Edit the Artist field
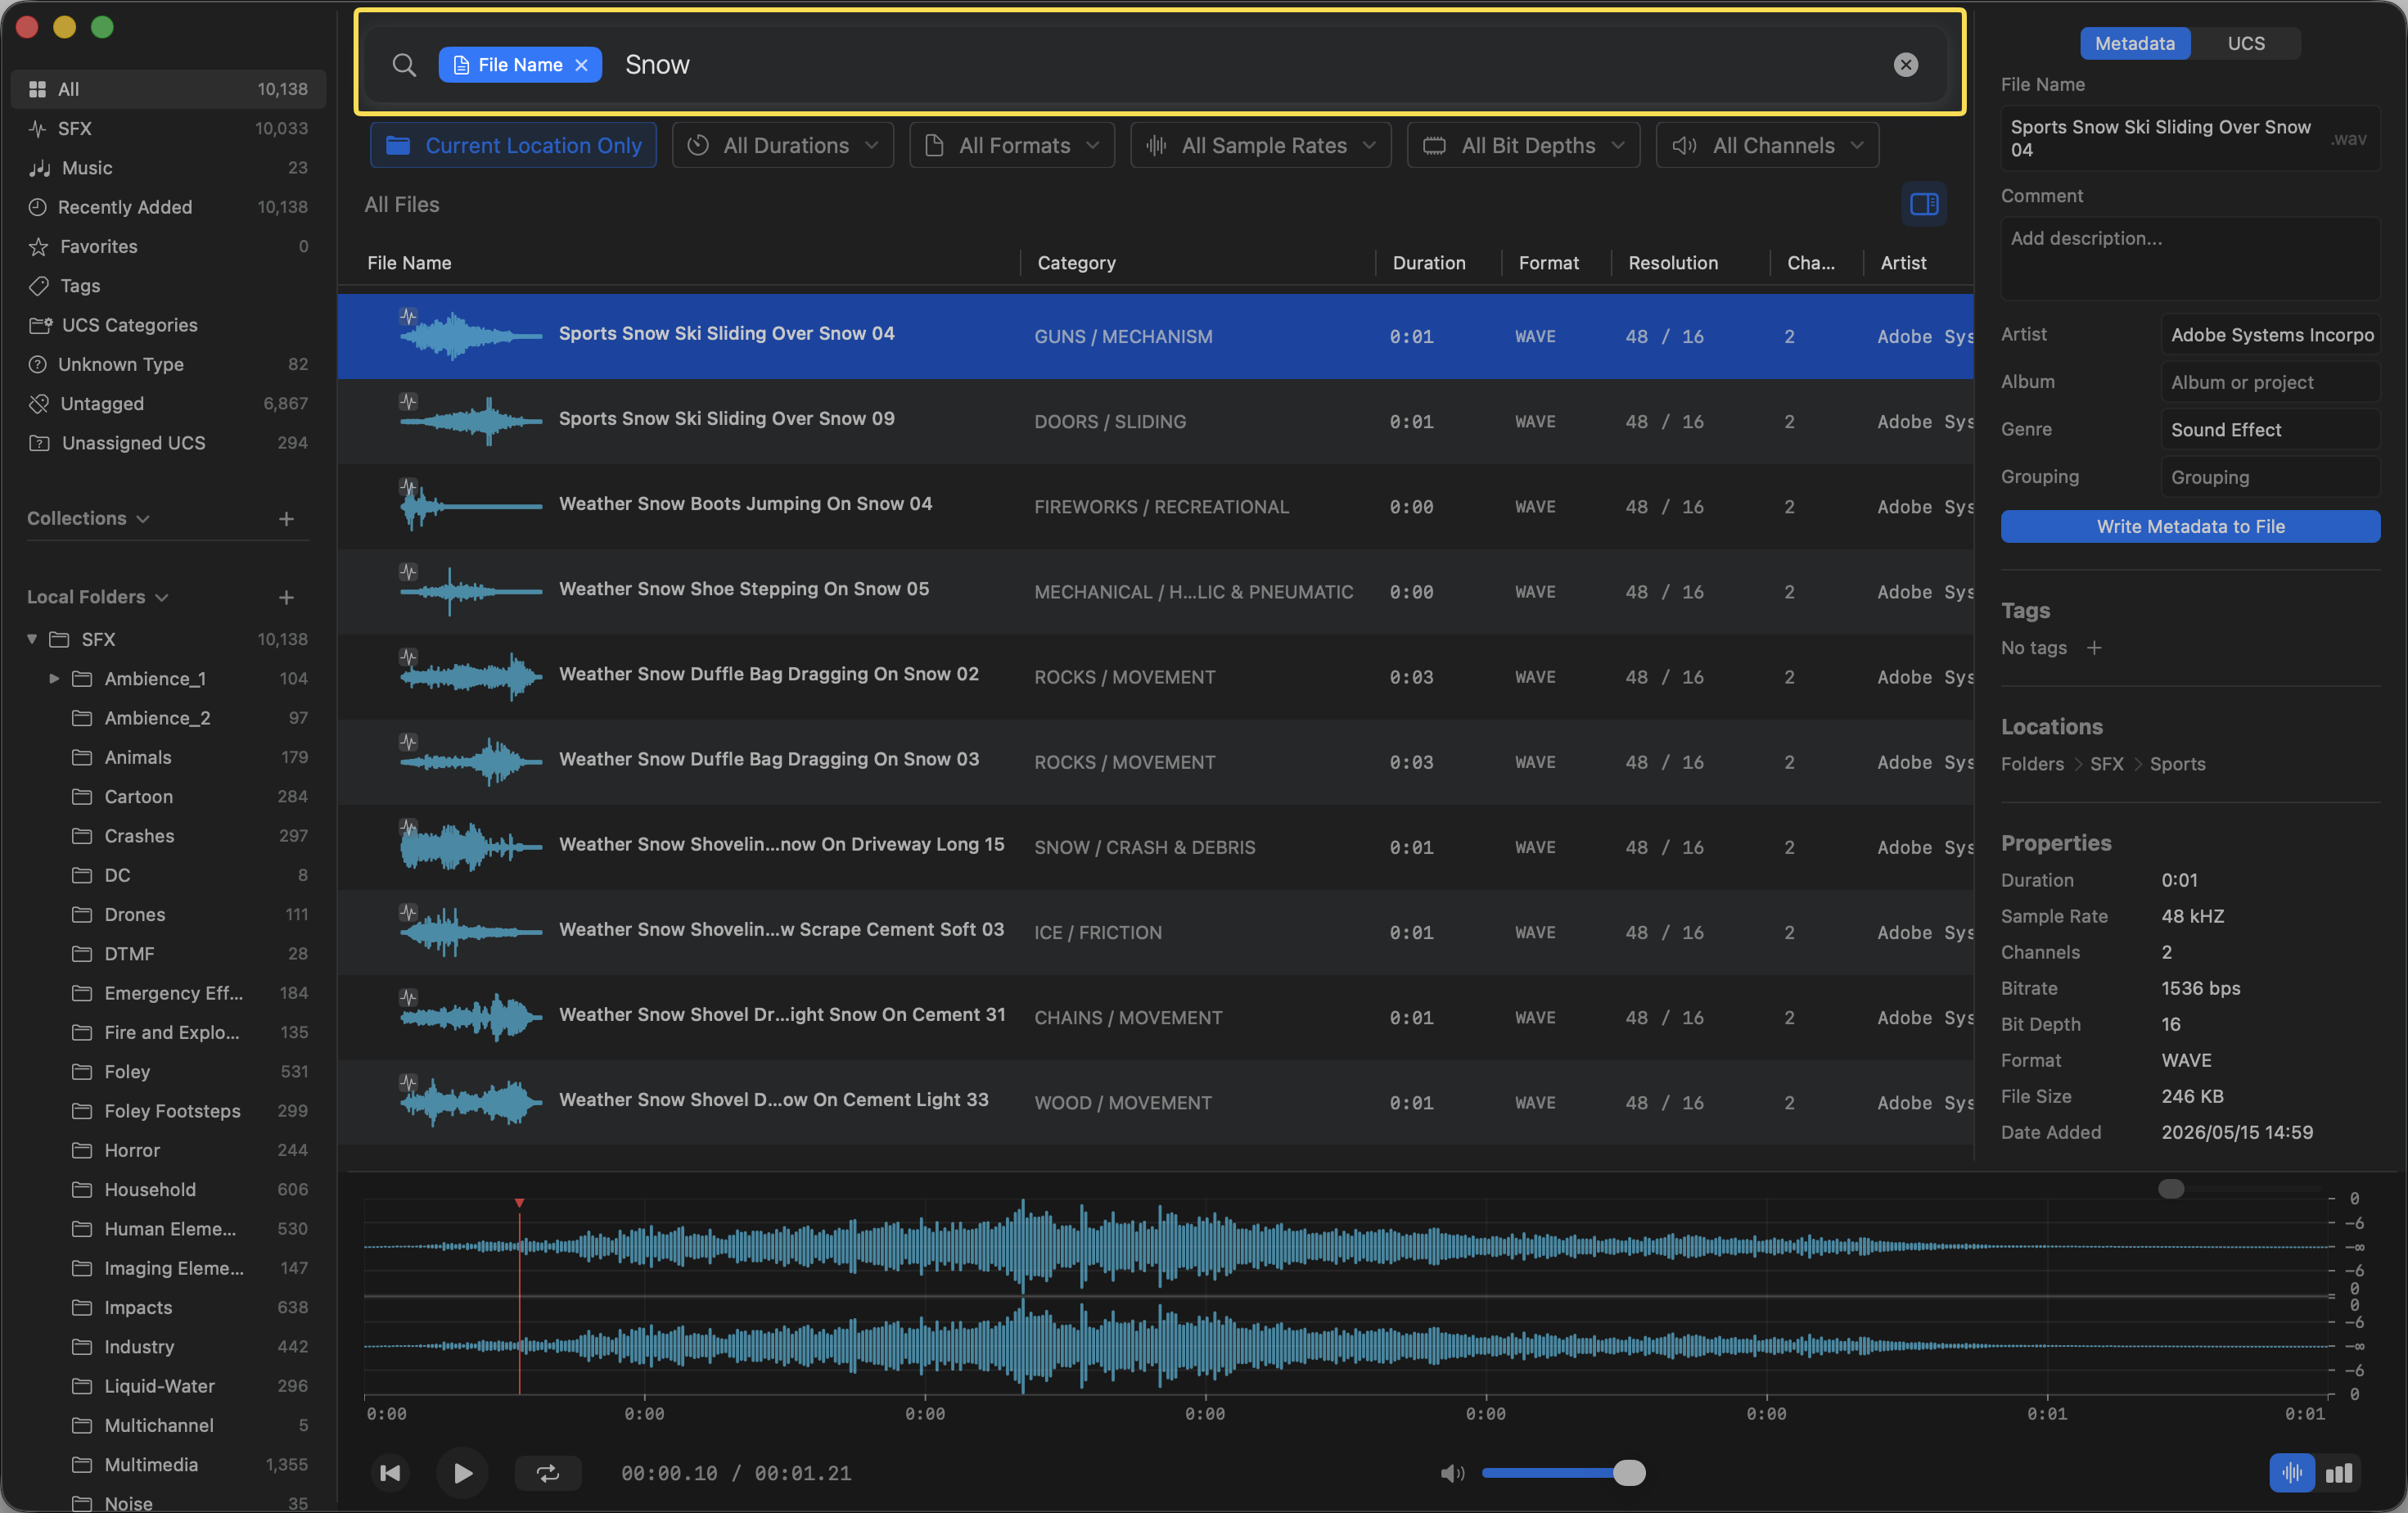Image resolution: width=2408 pixels, height=1513 pixels. click(x=2270, y=335)
